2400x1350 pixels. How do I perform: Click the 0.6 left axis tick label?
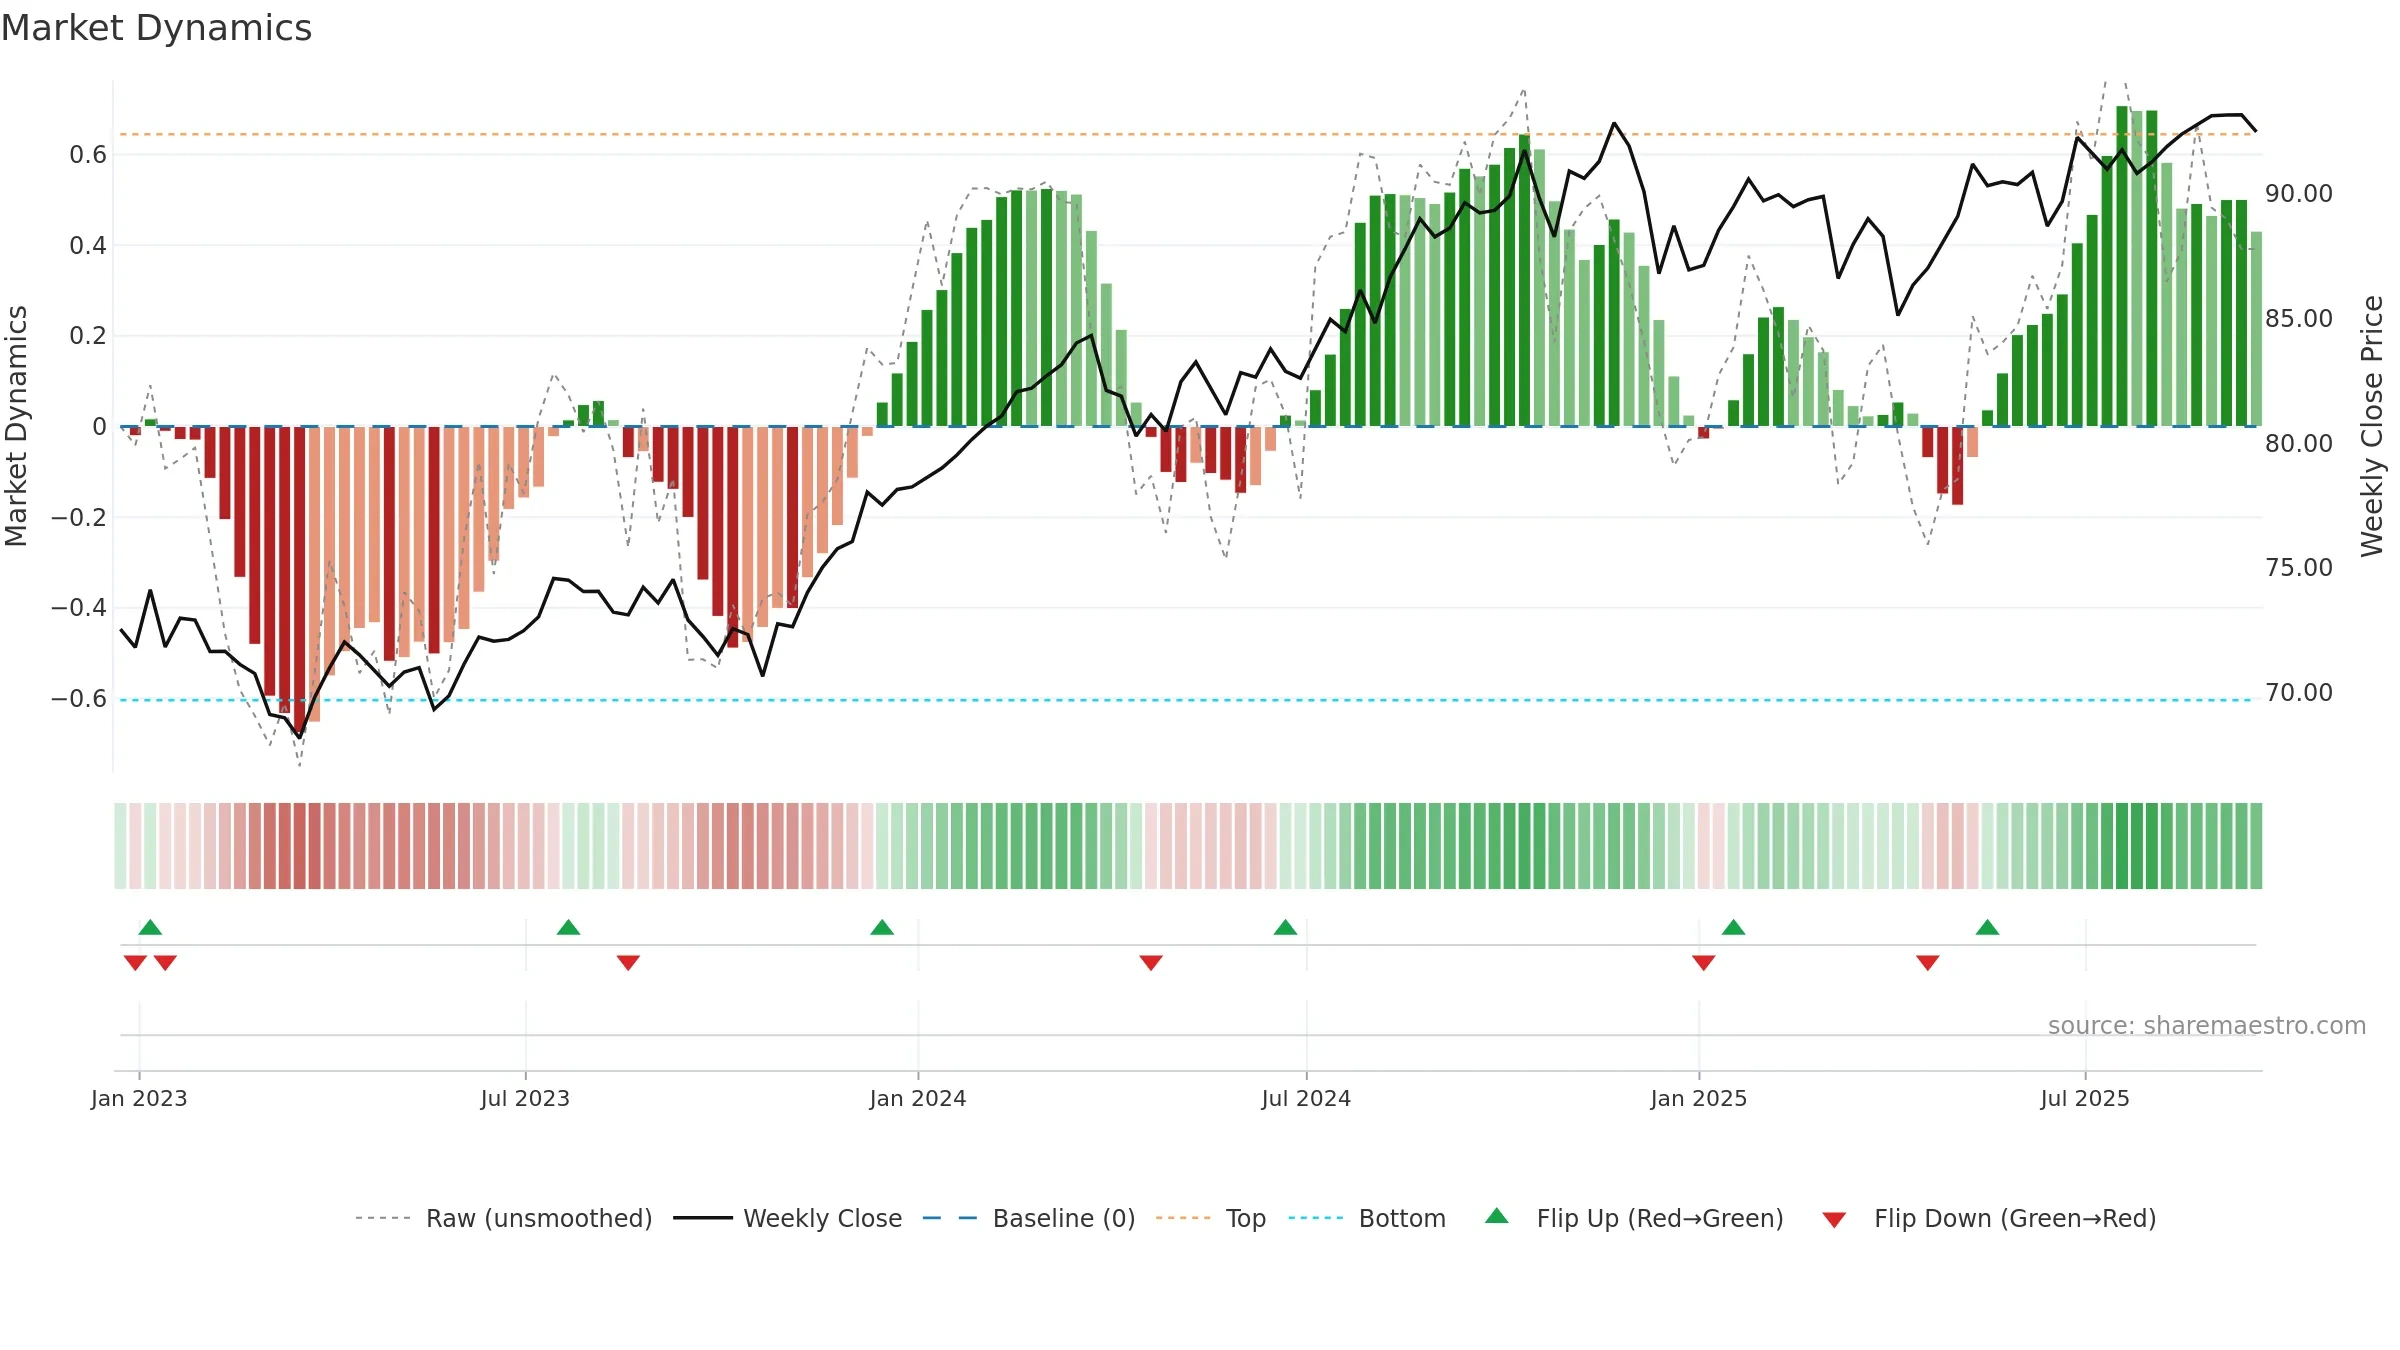click(x=88, y=154)
